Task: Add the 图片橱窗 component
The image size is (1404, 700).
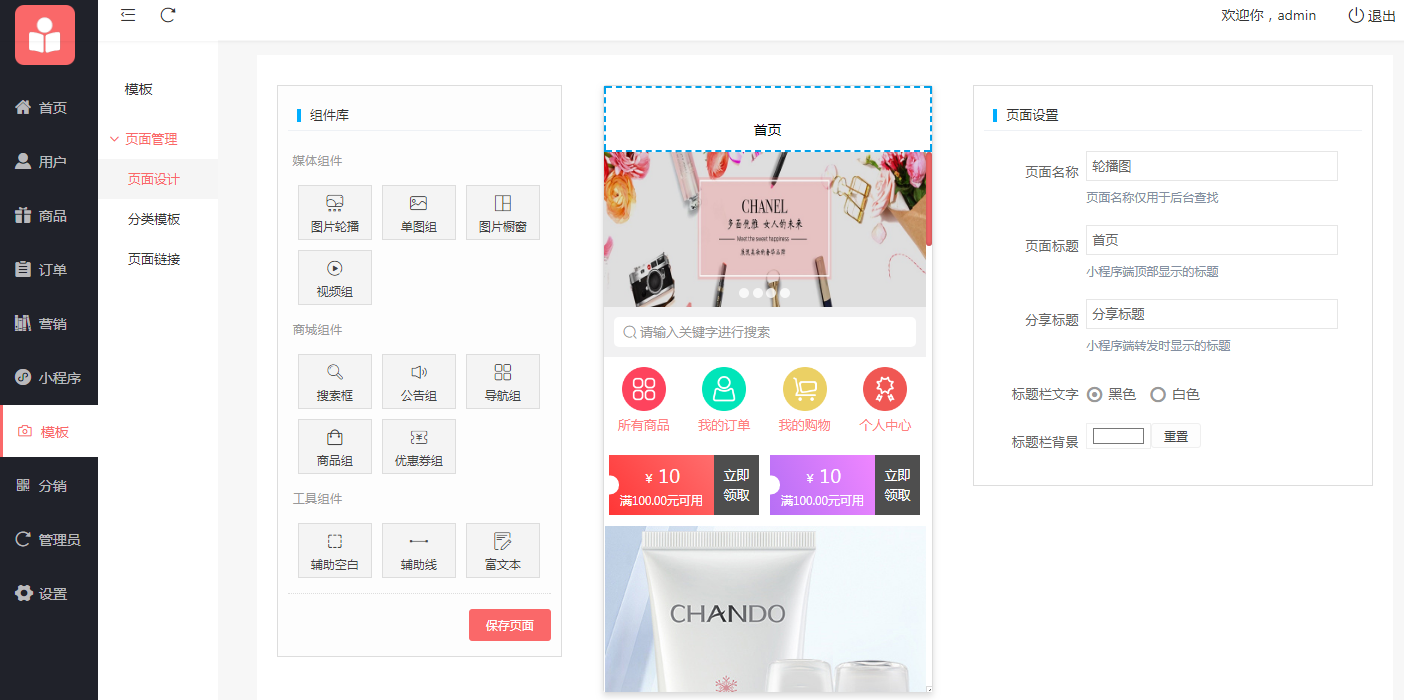Action: [x=503, y=212]
